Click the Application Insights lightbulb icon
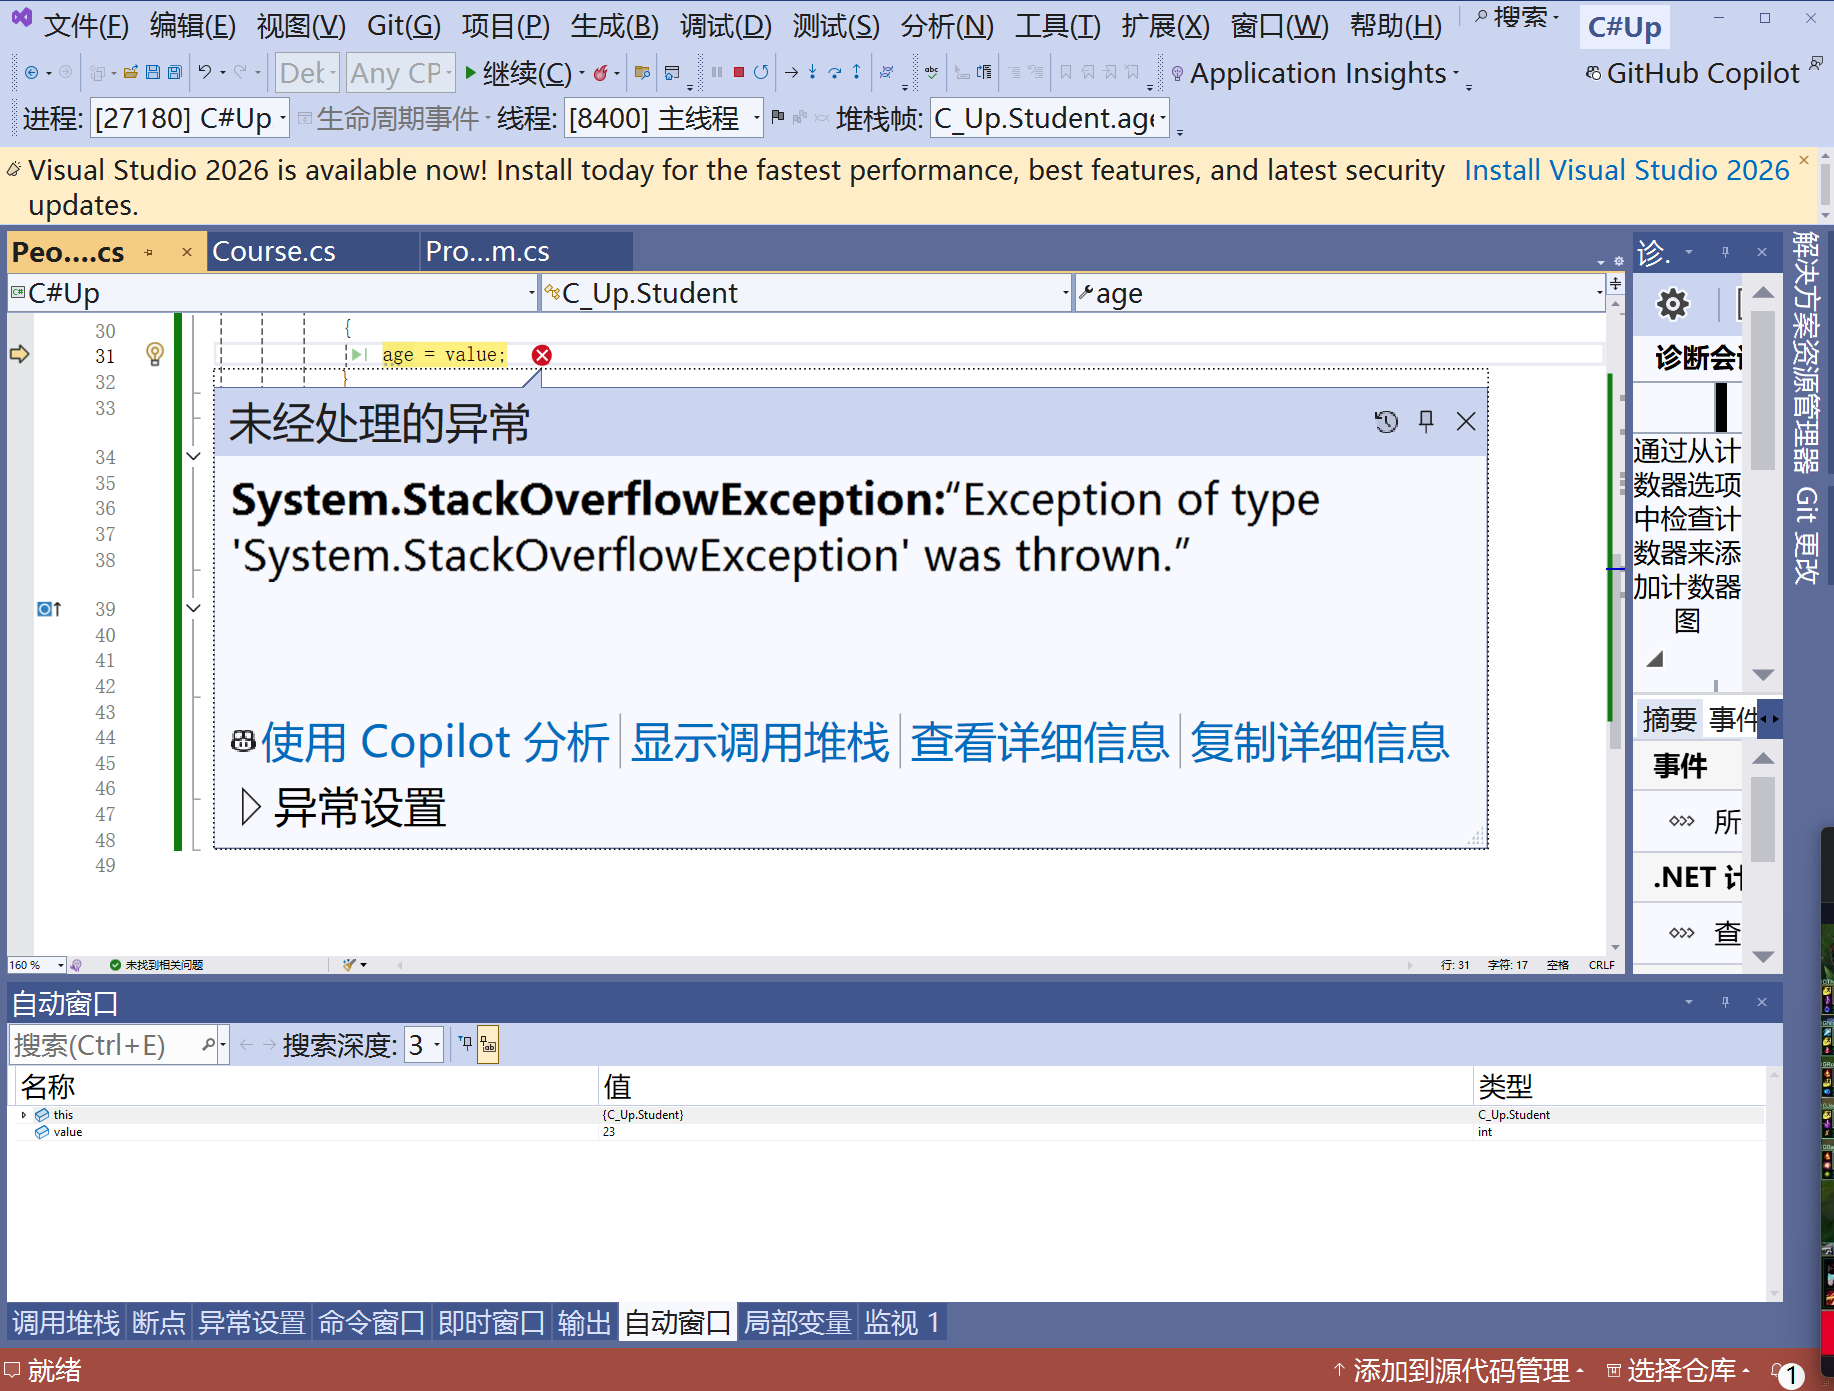 click(1178, 74)
